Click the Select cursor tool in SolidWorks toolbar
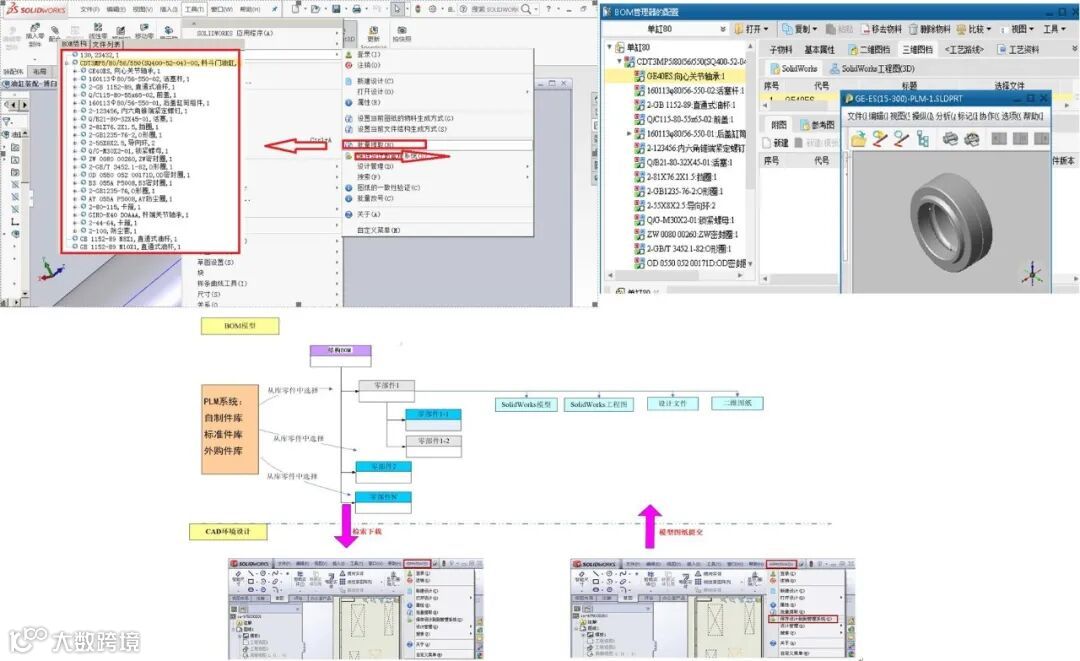Viewport: 1080px width, 661px height. [397, 9]
